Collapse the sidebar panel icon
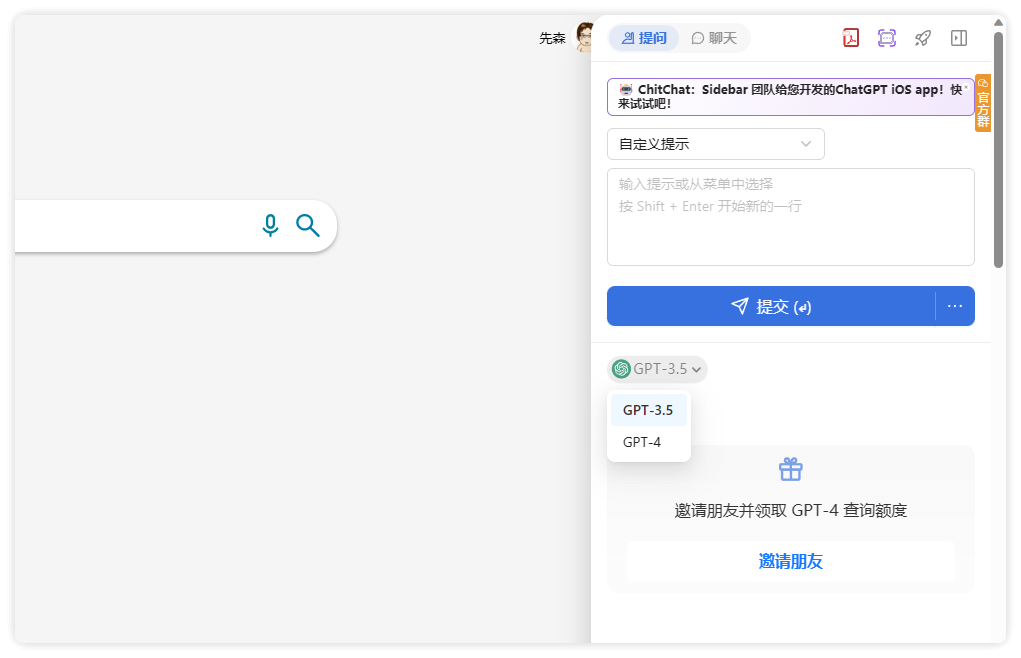This screenshot has height=658, width=1021. click(958, 38)
